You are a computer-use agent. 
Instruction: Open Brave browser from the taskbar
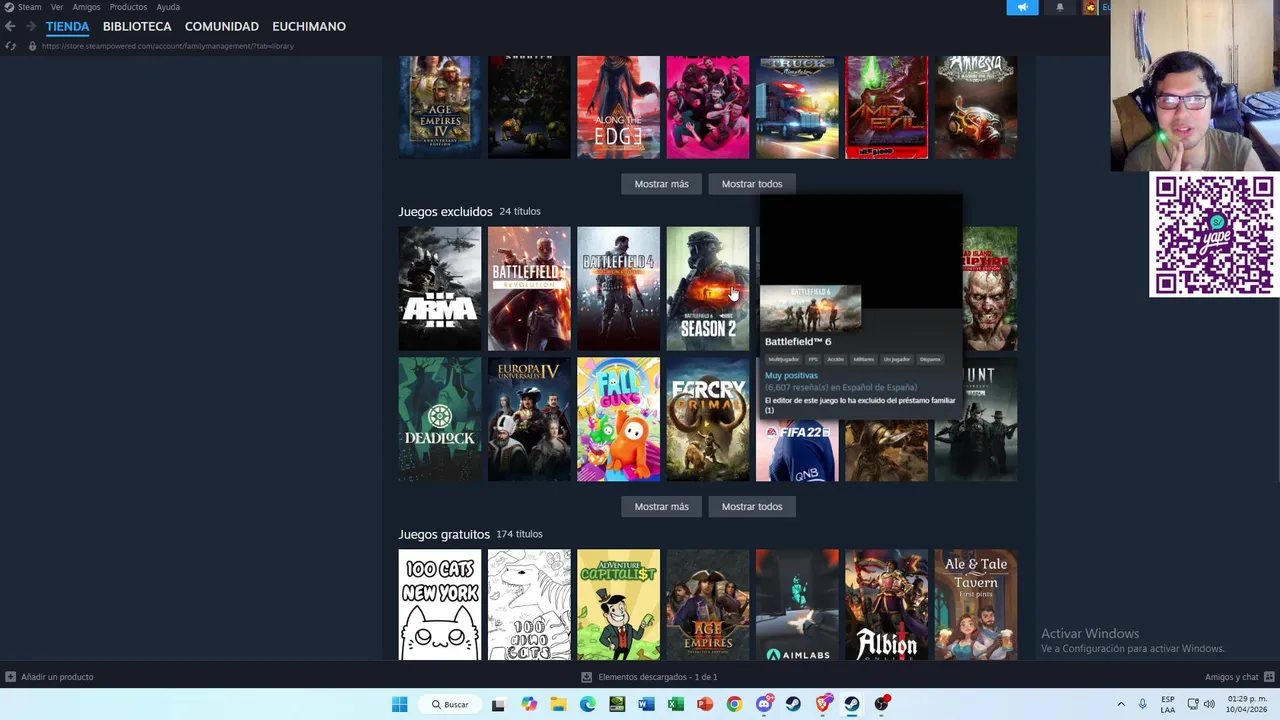(x=822, y=704)
